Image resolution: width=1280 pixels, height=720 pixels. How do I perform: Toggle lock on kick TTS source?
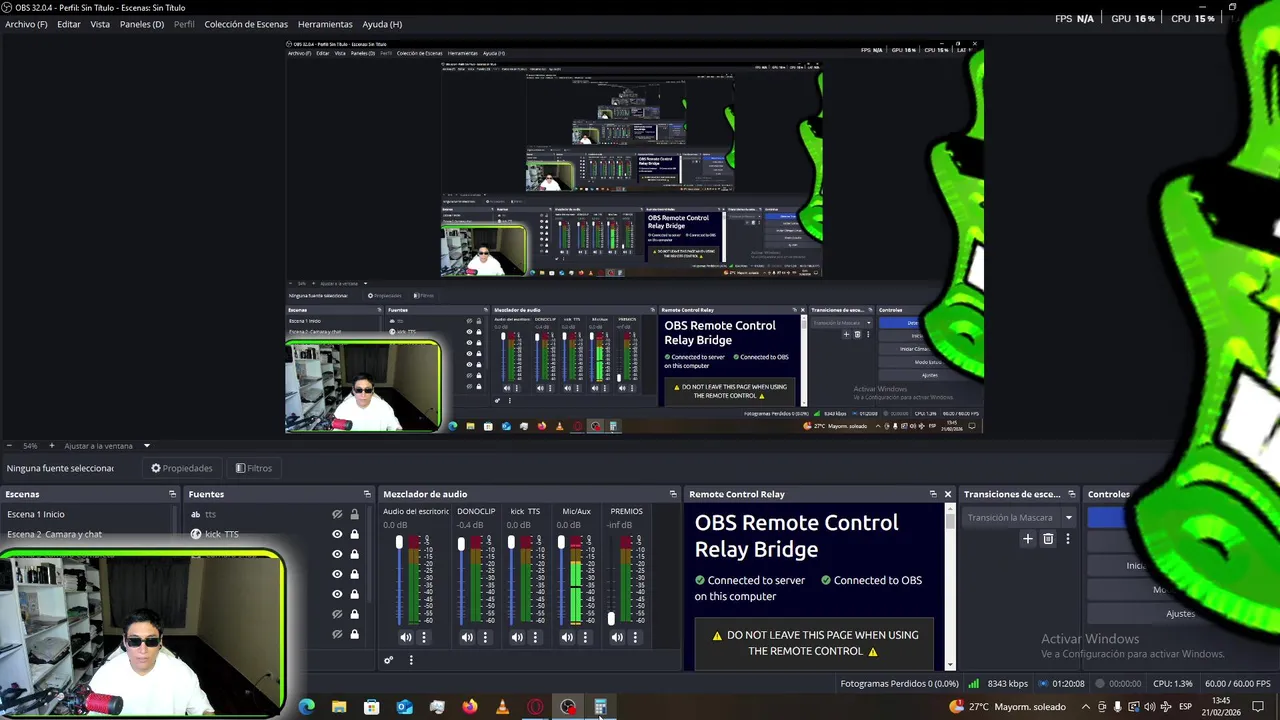coord(354,534)
